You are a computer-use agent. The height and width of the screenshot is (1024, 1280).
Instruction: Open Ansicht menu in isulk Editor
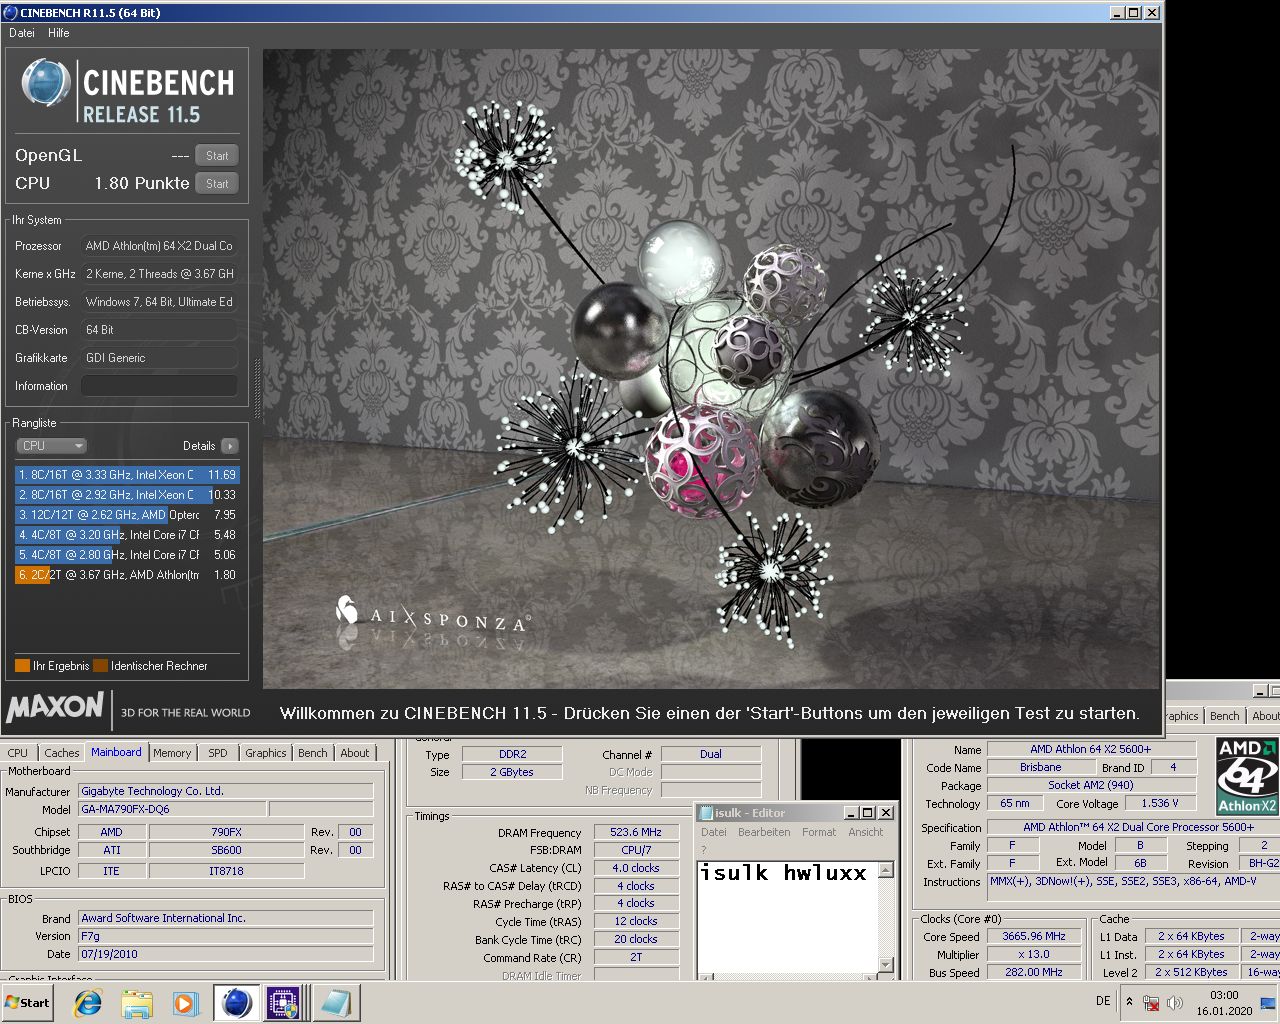(866, 832)
